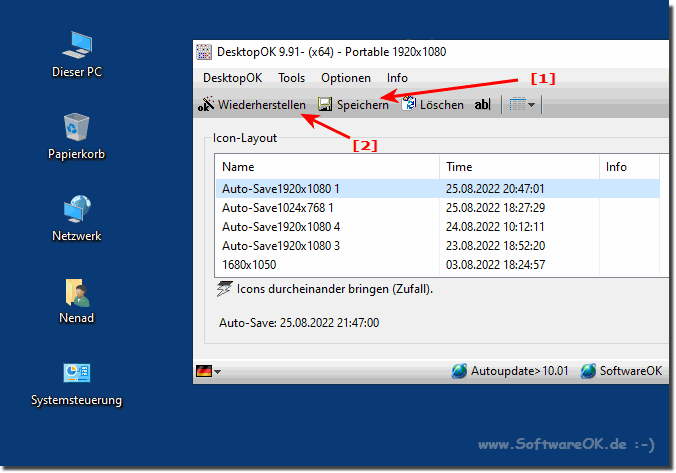Click the Auto-Save: 25.08.2022 21:47:00 text
The width and height of the screenshot is (676, 473).
click(299, 323)
